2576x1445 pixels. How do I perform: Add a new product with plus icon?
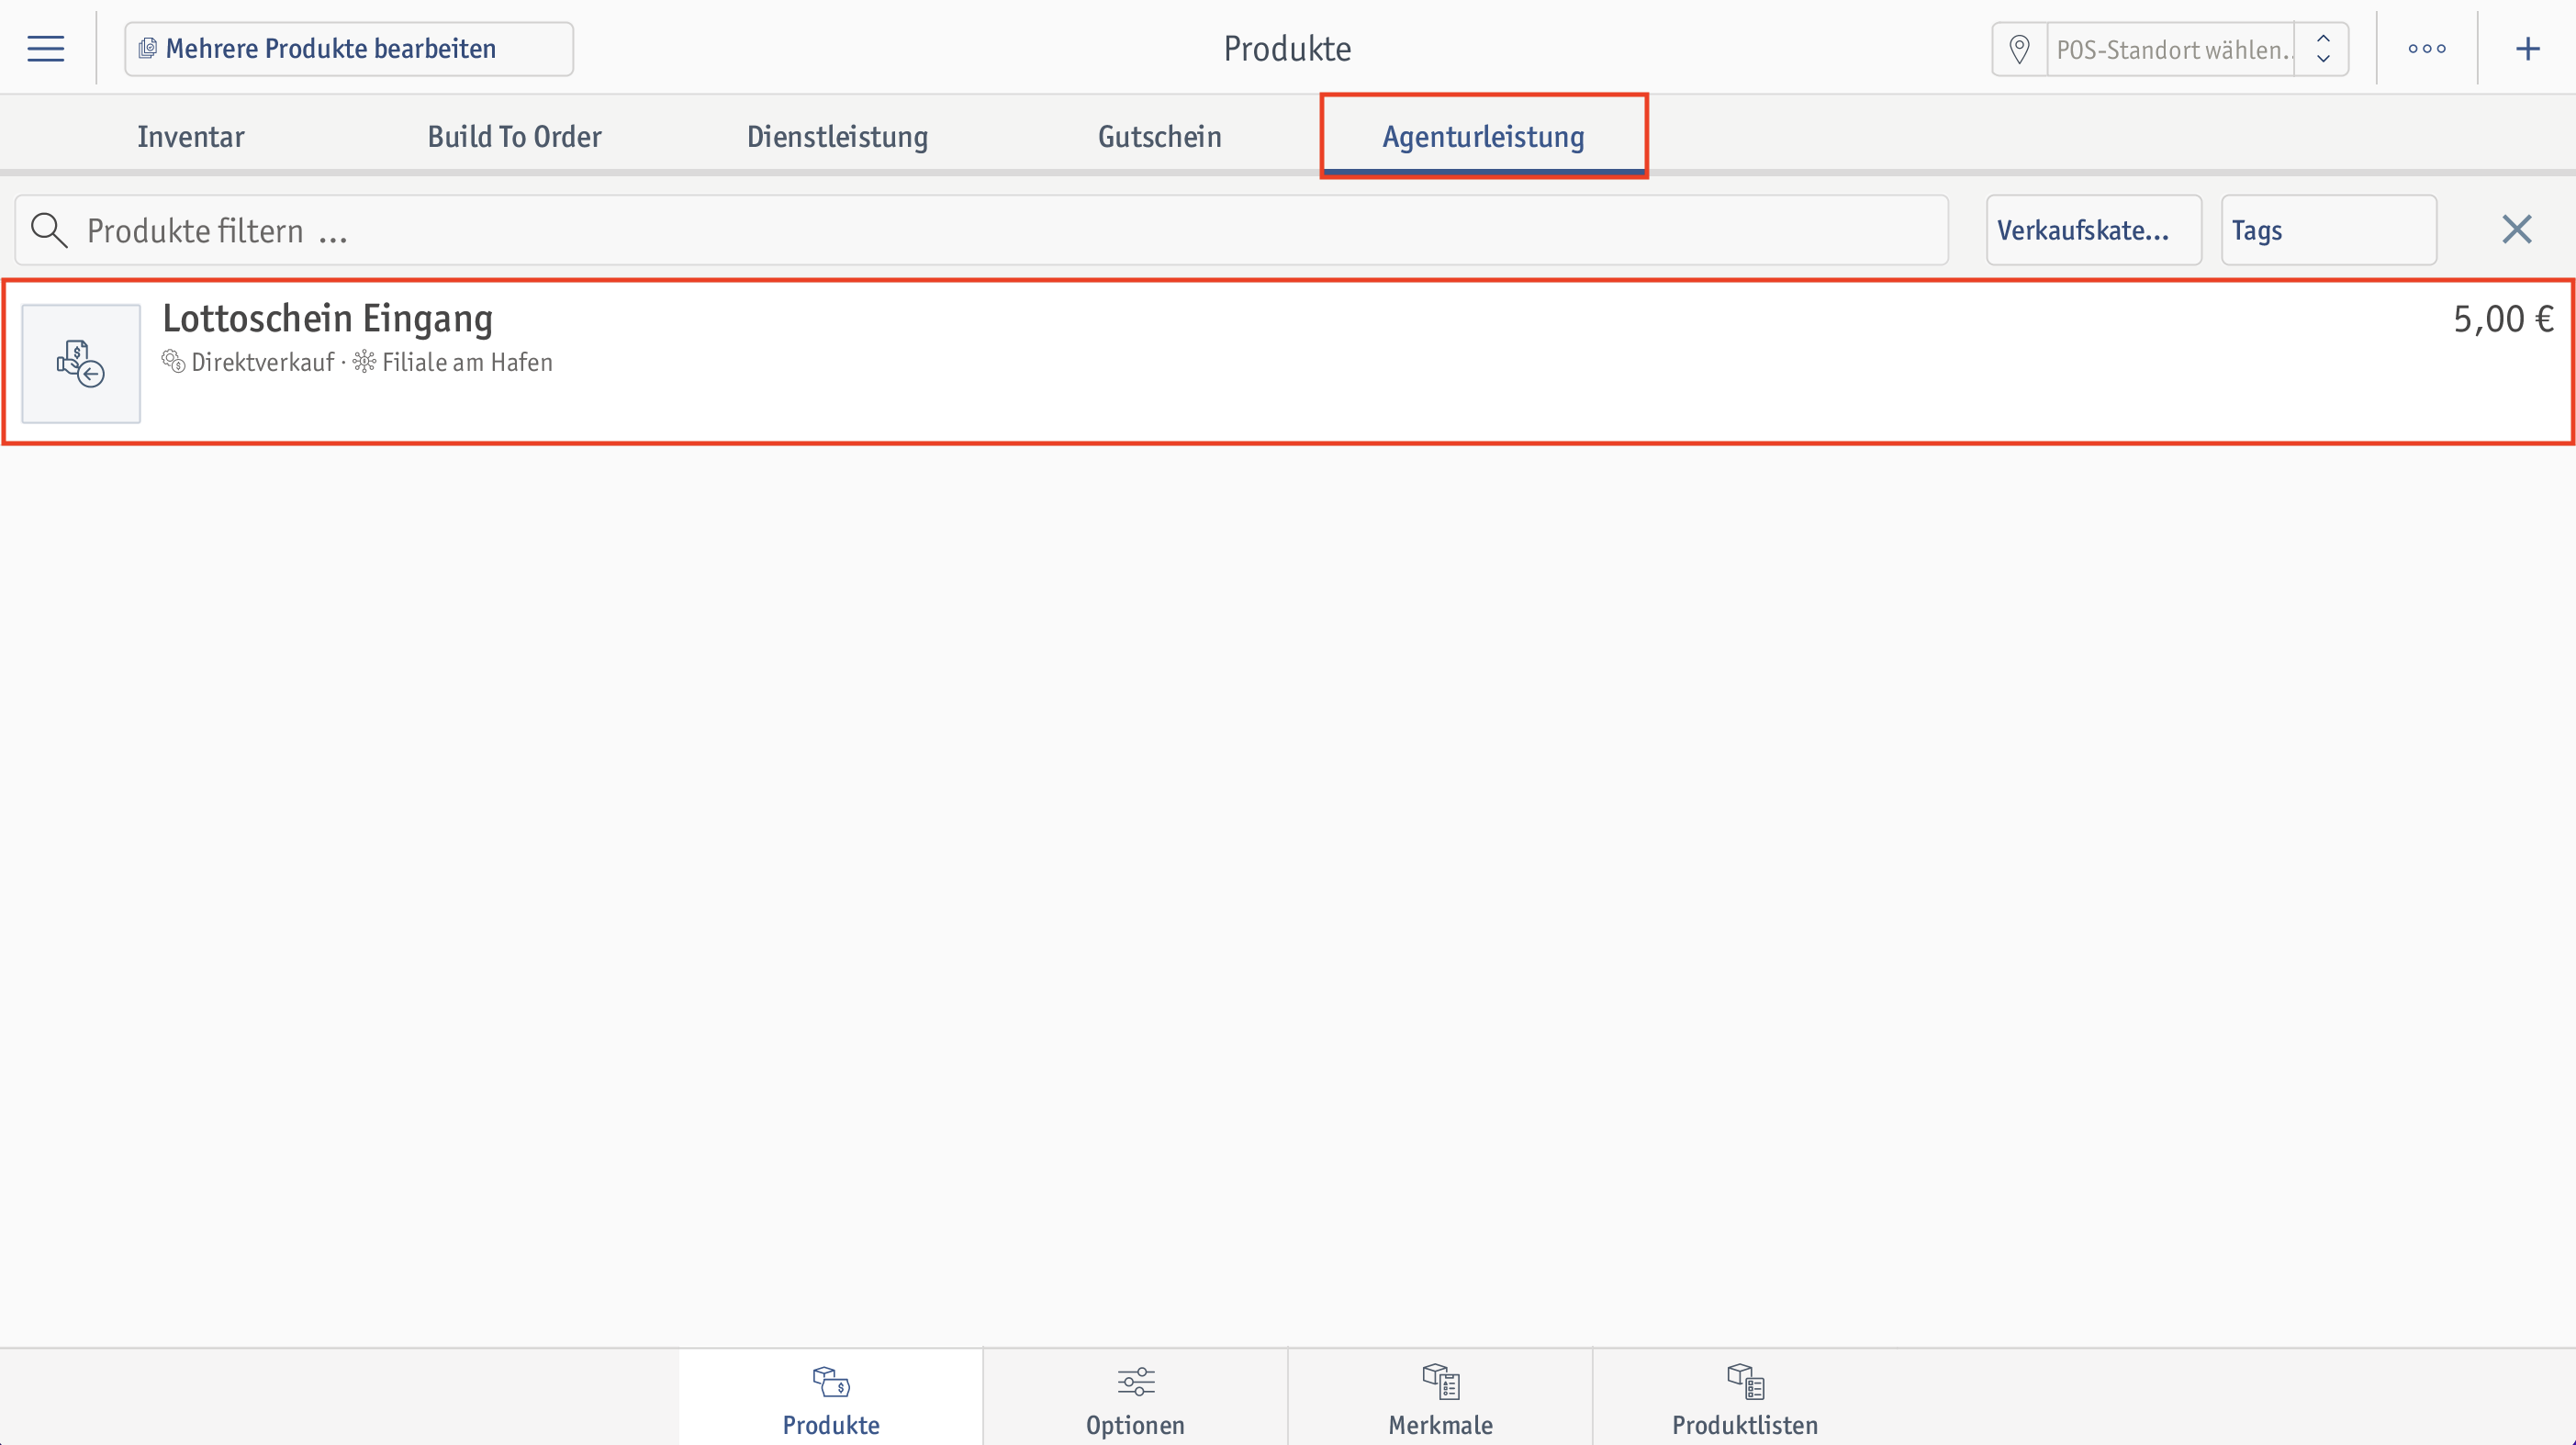(2527, 49)
